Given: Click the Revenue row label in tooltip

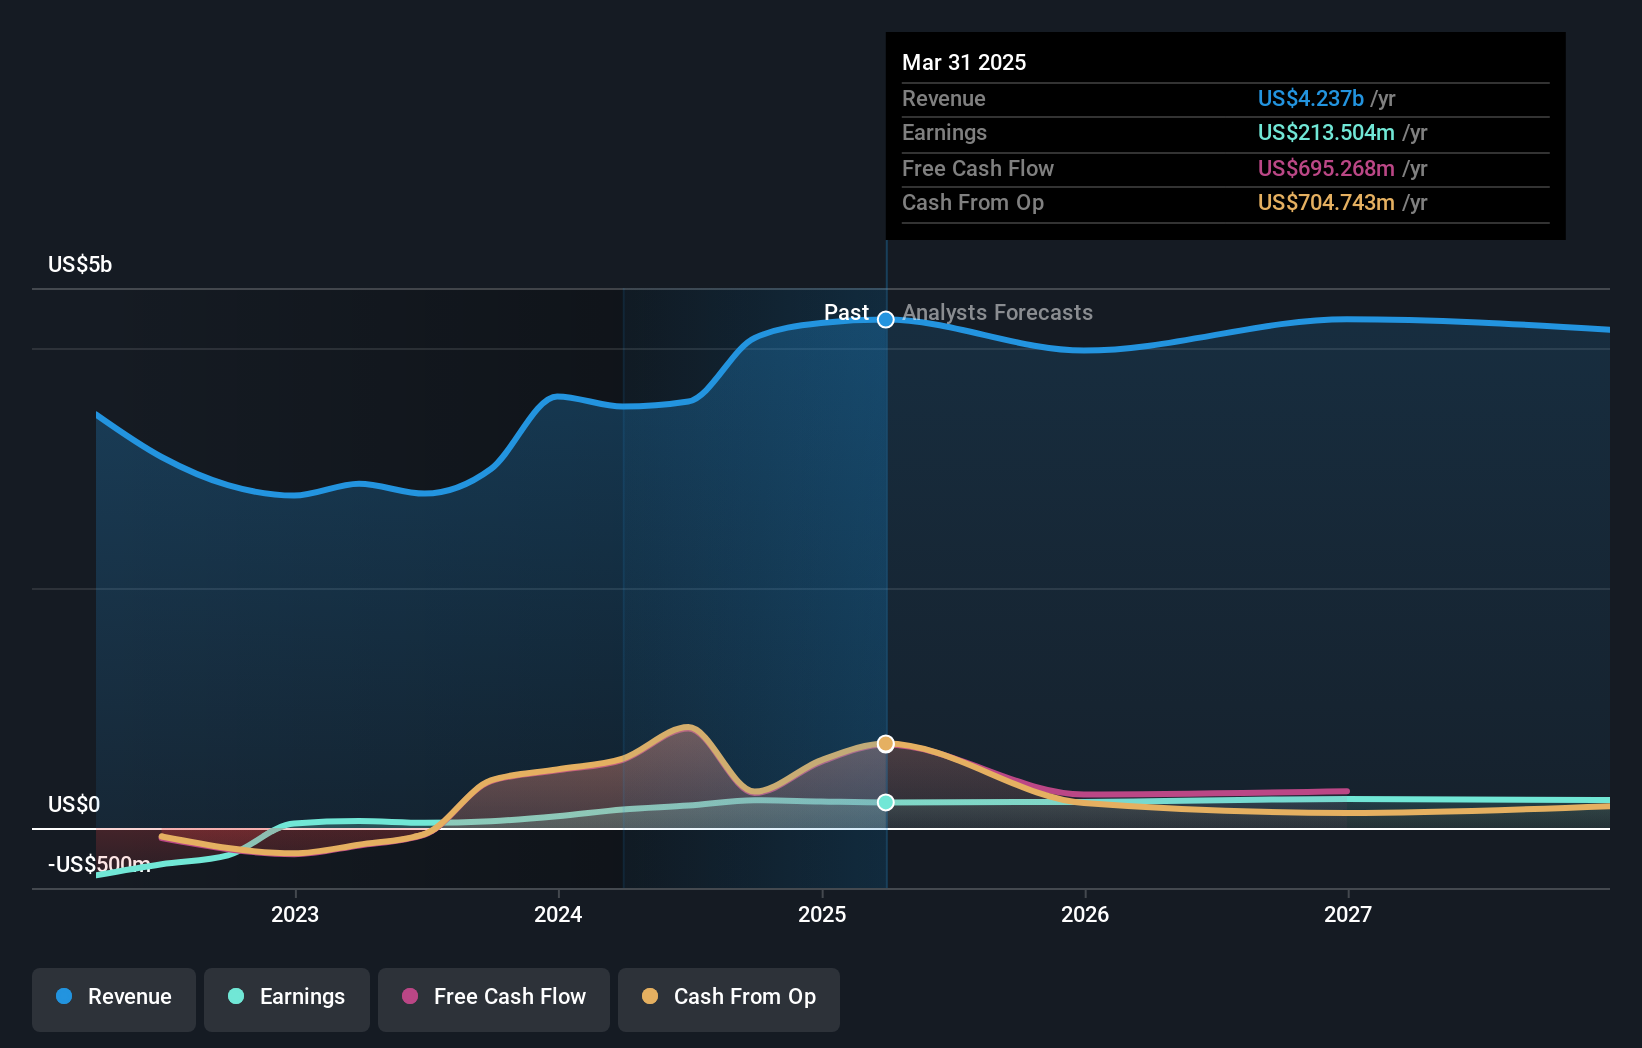Looking at the screenshot, I should 944,99.
